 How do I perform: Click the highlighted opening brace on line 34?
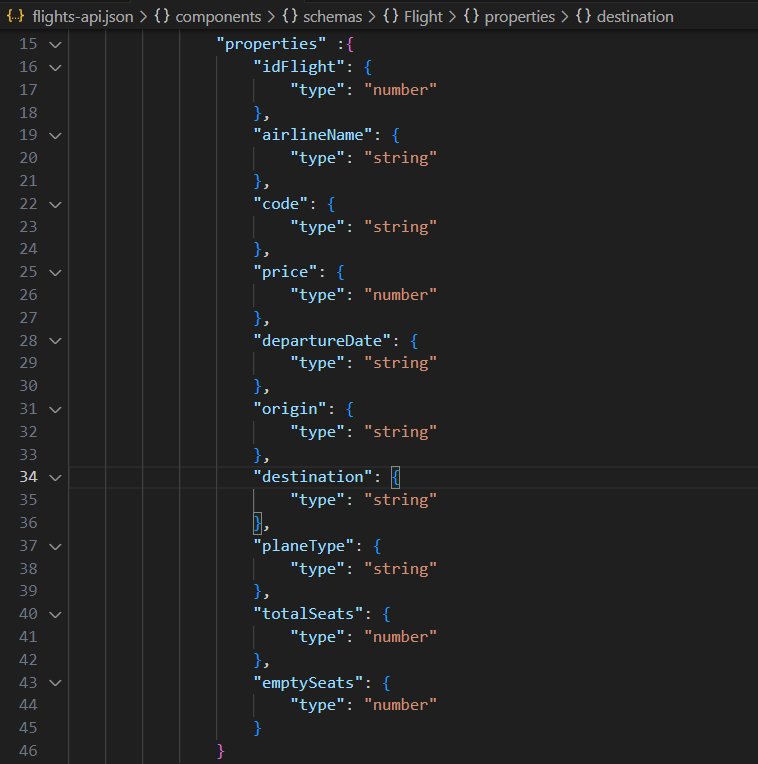coord(396,477)
